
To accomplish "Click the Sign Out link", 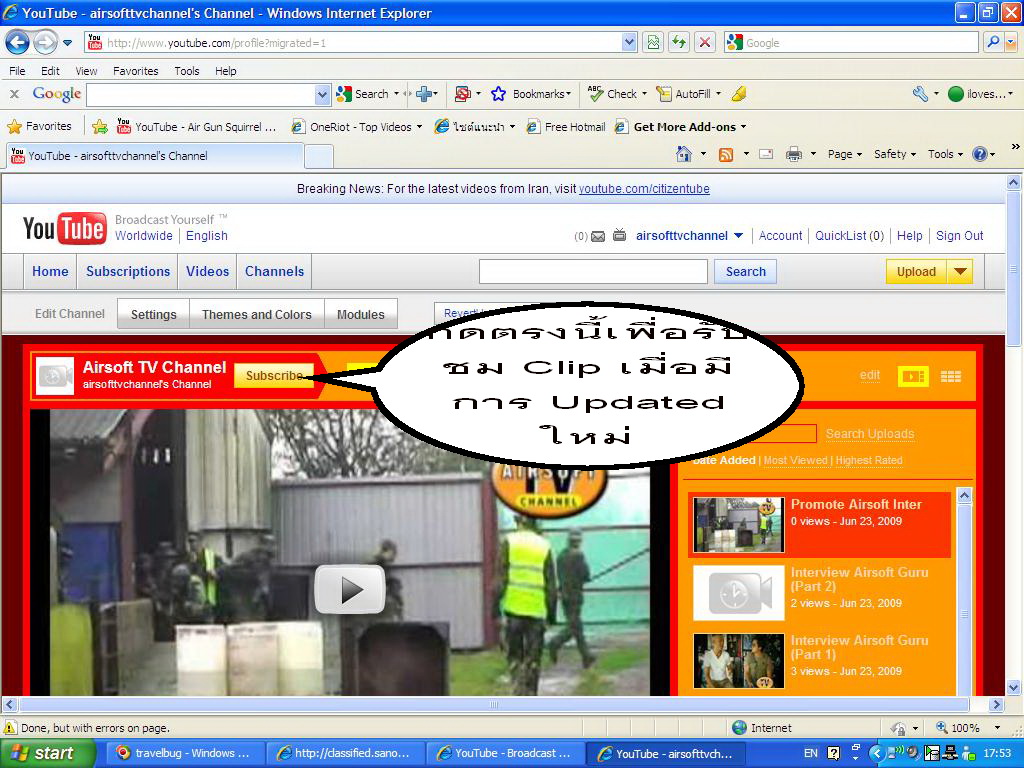I will coord(959,236).
